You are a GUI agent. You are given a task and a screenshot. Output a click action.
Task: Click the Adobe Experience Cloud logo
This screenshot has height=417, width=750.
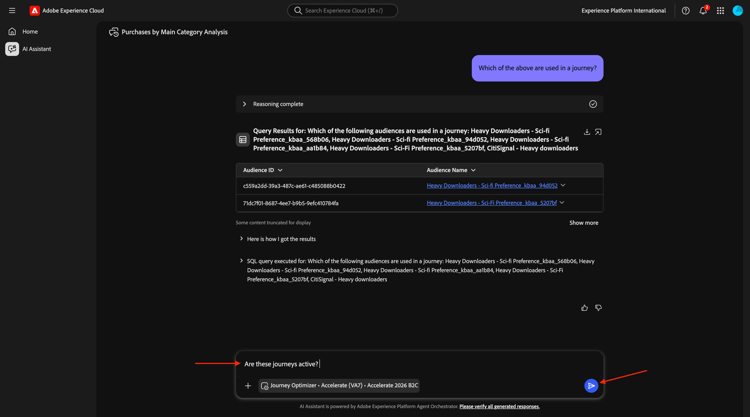click(x=34, y=11)
